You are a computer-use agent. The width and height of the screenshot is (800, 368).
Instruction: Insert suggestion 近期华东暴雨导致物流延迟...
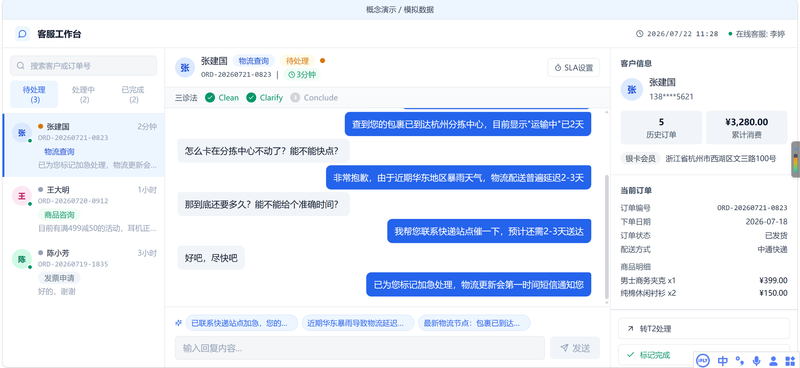[358, 323]
